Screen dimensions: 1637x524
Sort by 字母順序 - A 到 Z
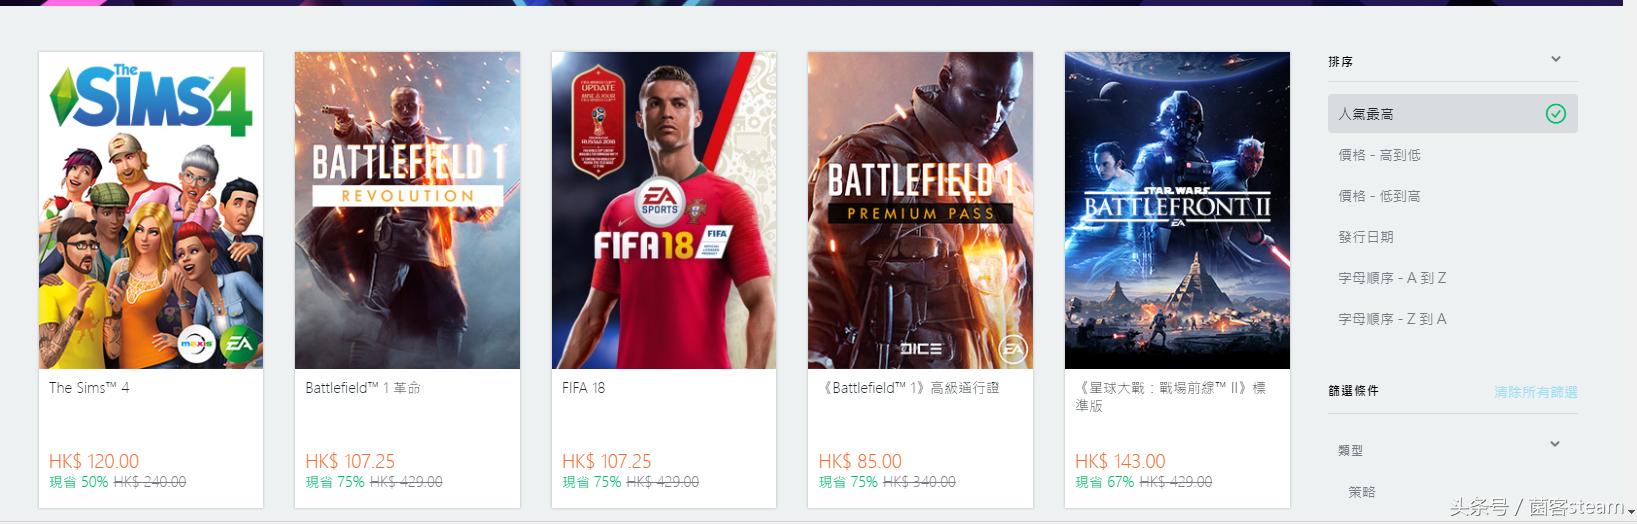1392,278
